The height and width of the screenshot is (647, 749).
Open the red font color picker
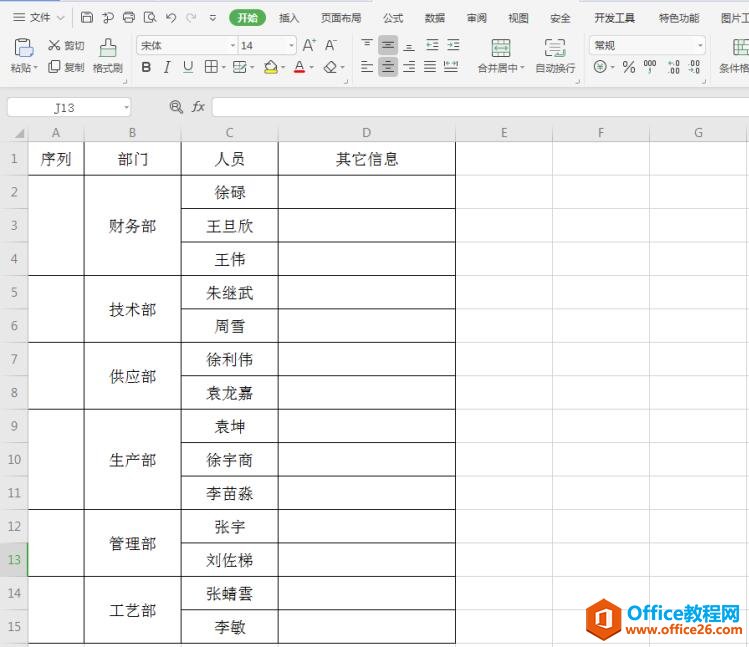click(x=300, y=67)
